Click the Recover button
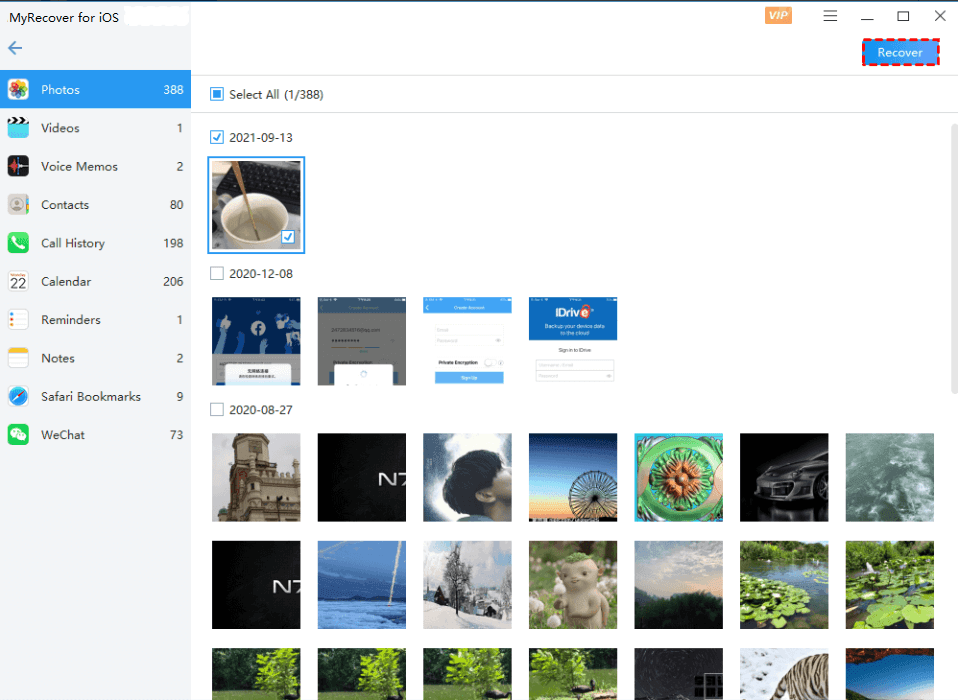Viewport: 958px width, 700px height. (900, 53)
